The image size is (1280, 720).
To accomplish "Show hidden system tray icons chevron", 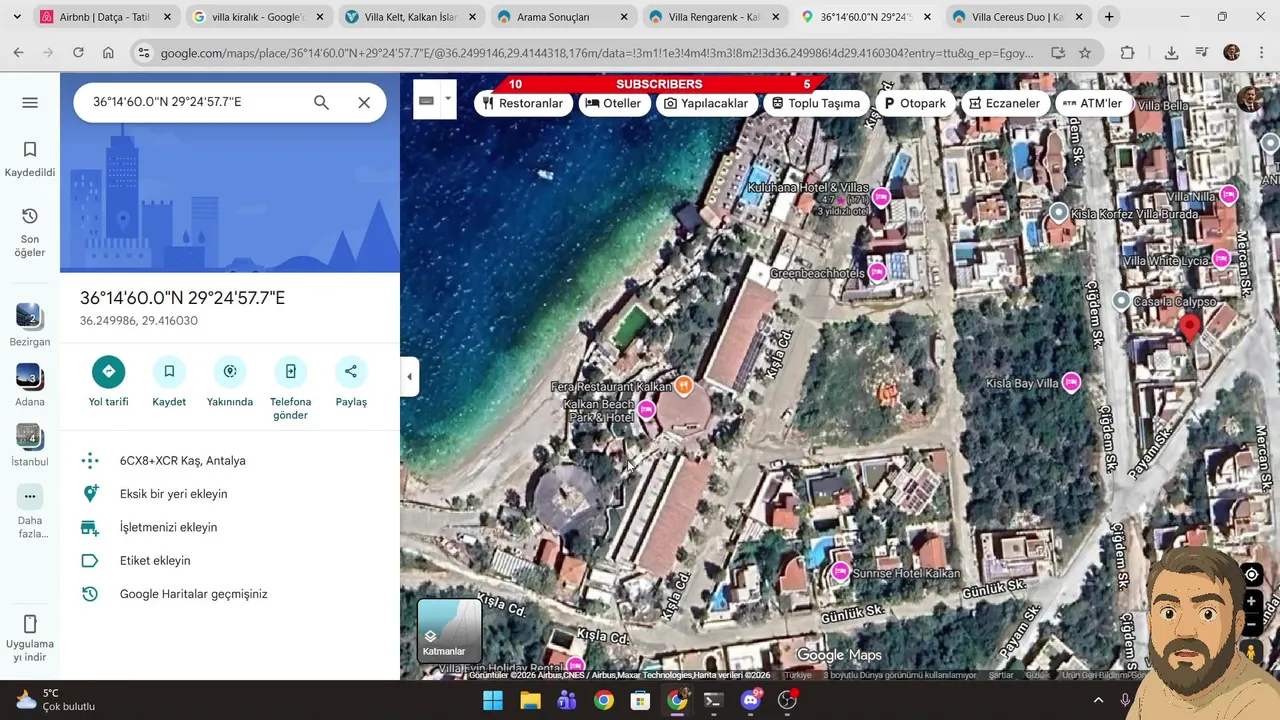I will [1098, 700].
